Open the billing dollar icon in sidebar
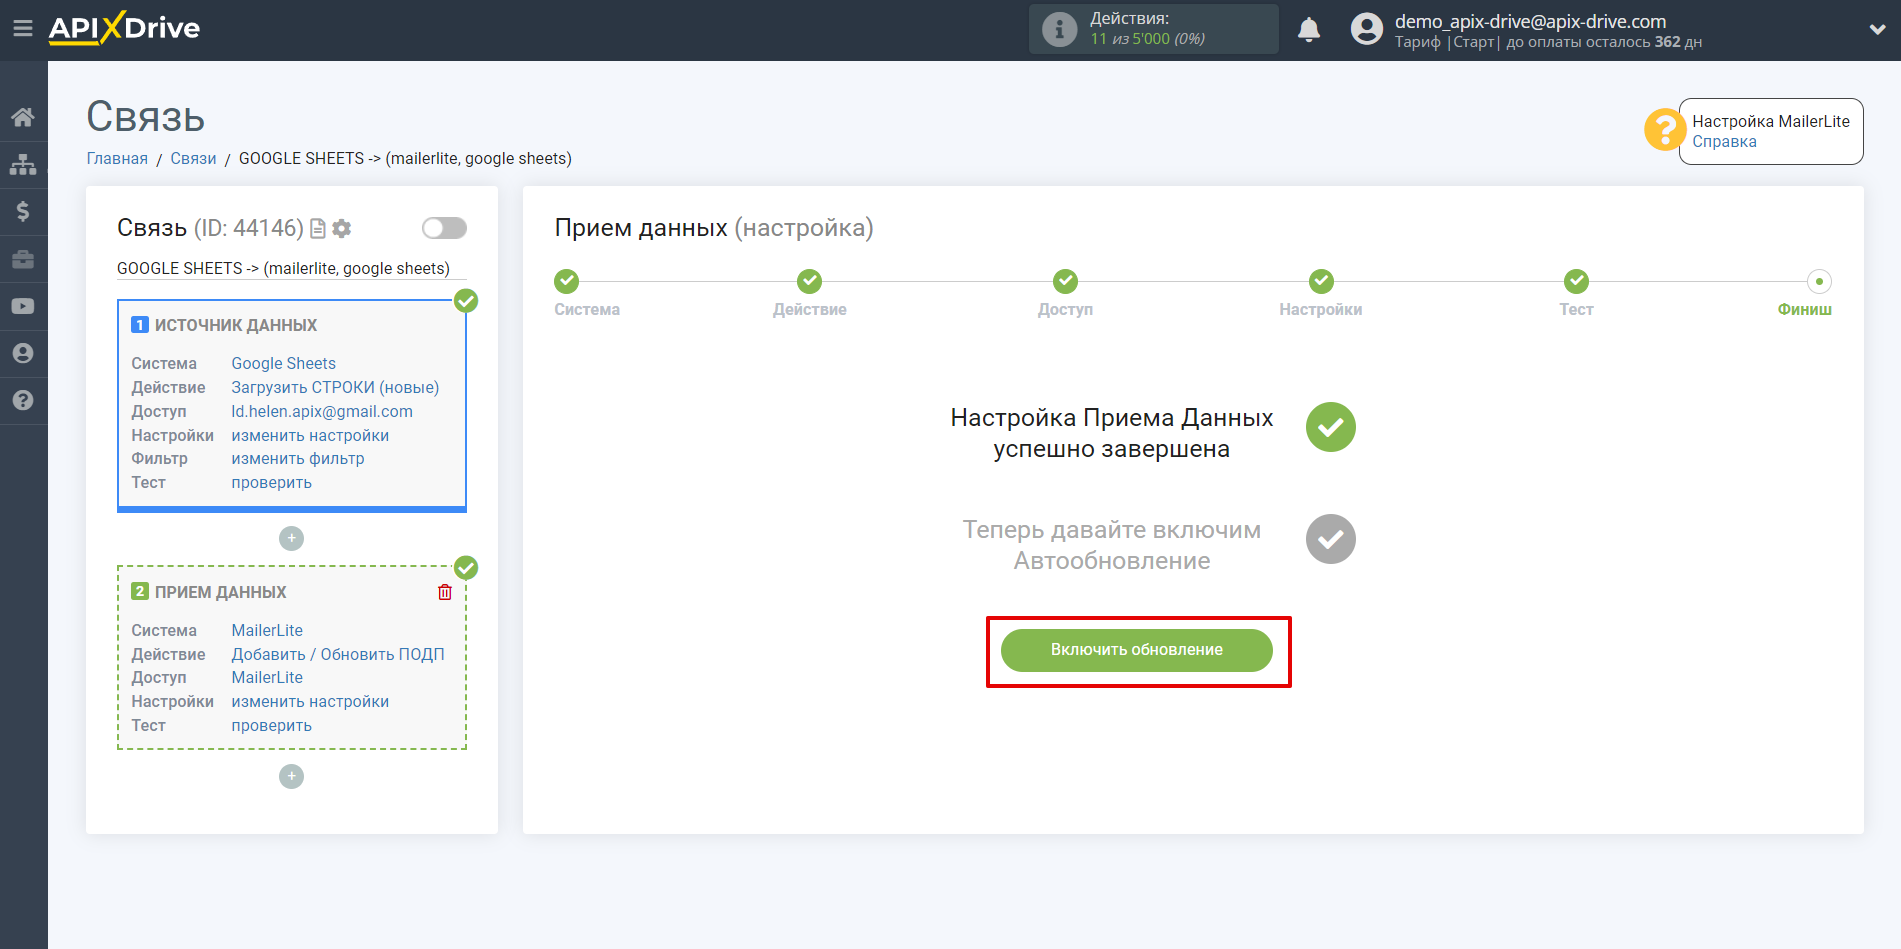 (x=23, y=211)
